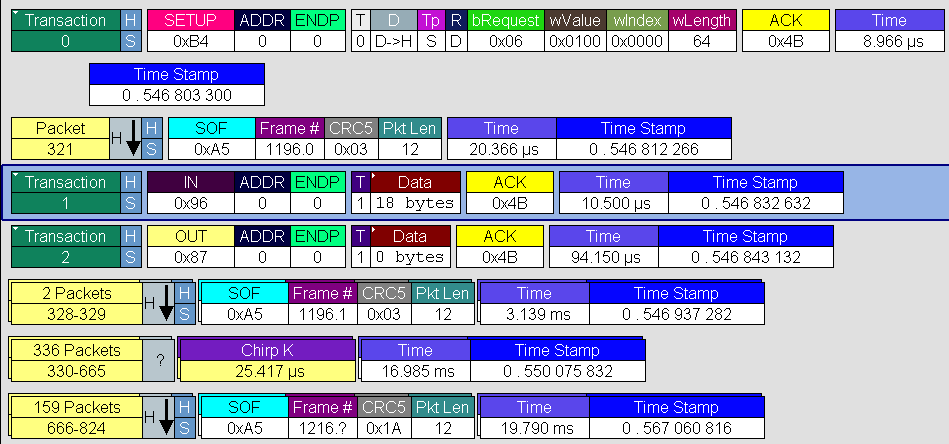The width and height of the screenshot is (949, 444).
Task: Click the 3.139 ms Time field
Action: 534,304
